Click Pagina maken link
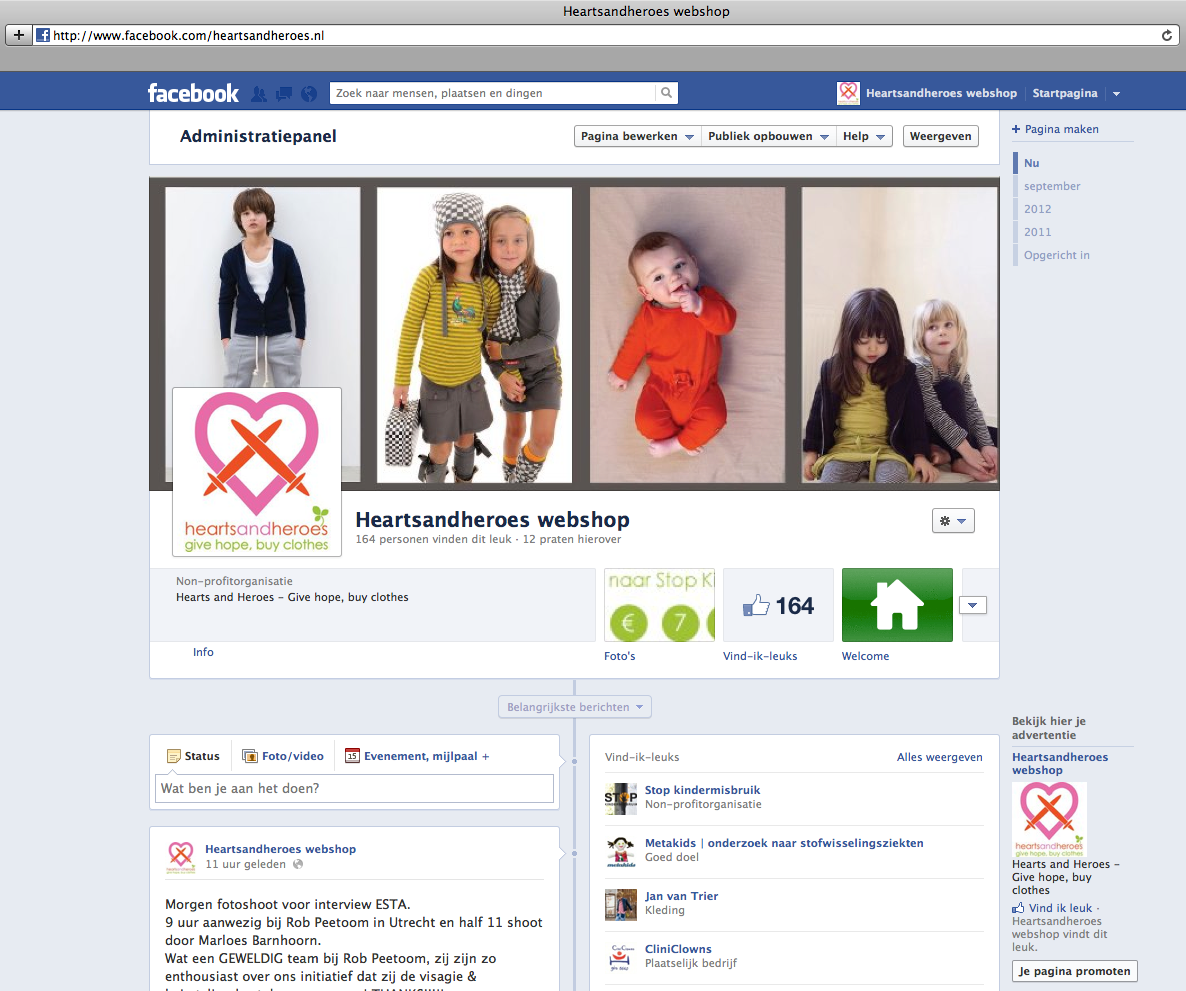The height and width of the screenshot is (991, 1186). (1062, 129)
